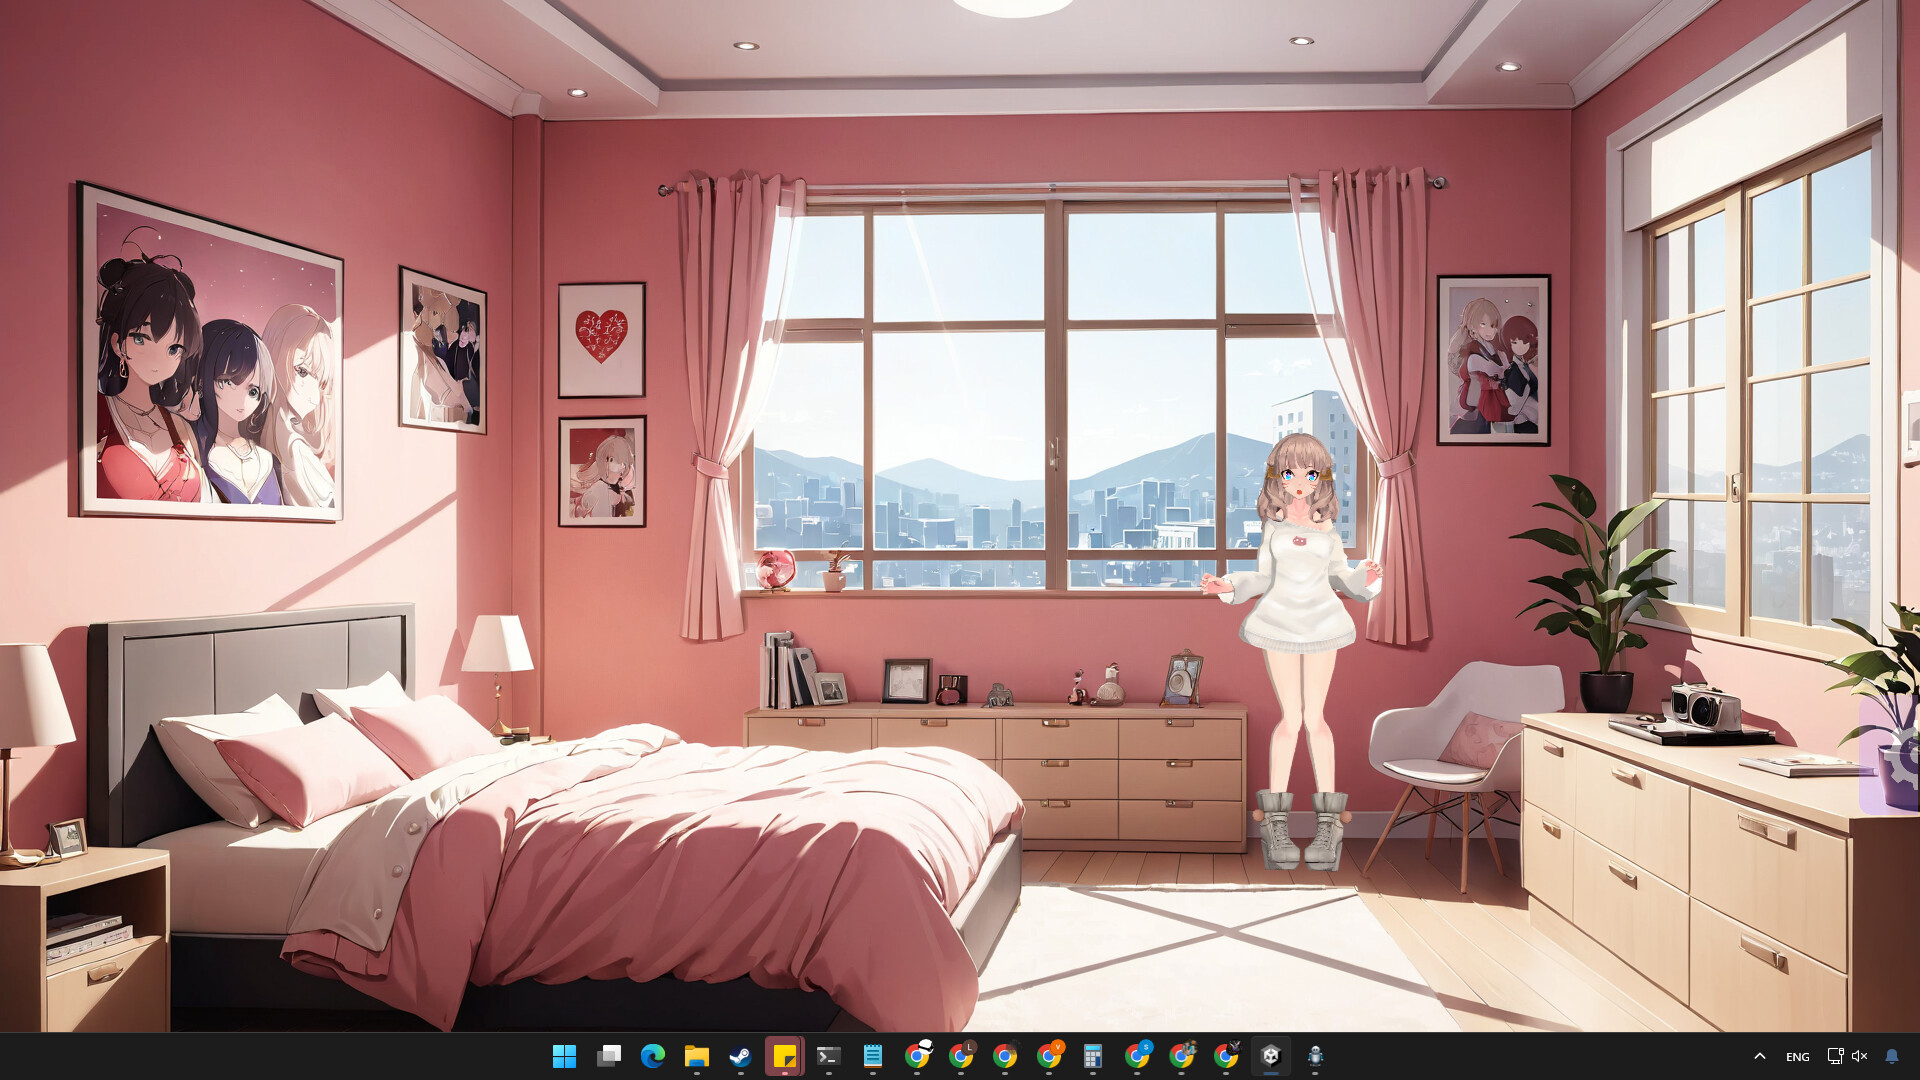Open File Explorer
This screenshot has height=1080, width=1920.
[697, 1057]
